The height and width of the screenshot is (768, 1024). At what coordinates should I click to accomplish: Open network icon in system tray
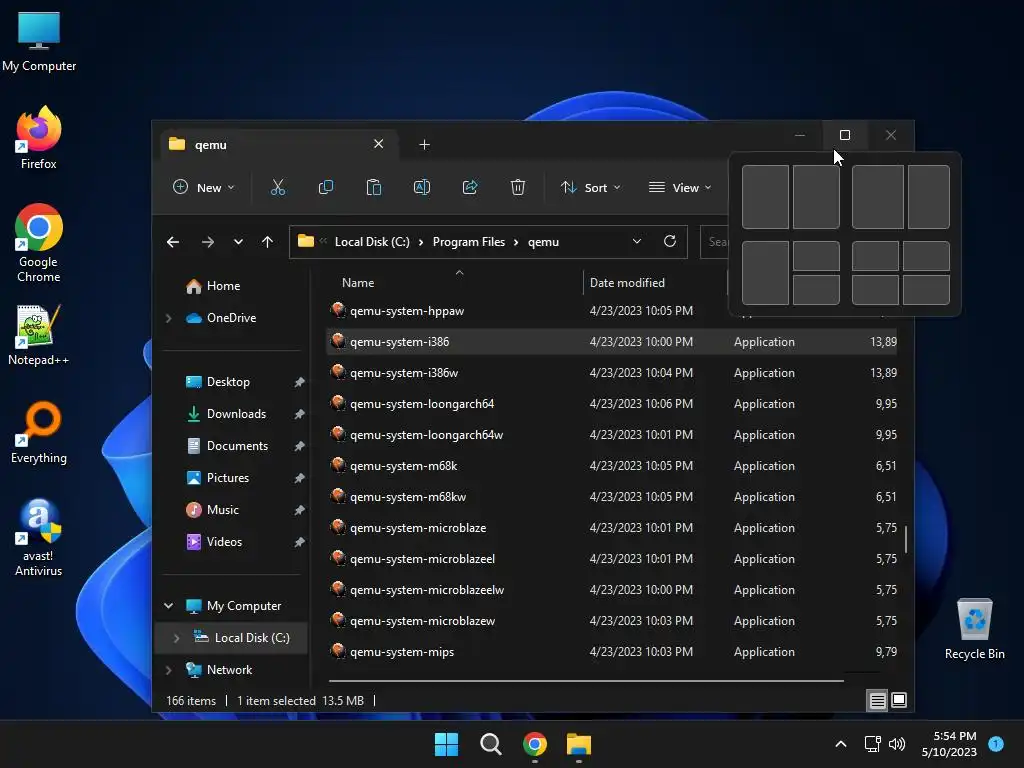872,744
